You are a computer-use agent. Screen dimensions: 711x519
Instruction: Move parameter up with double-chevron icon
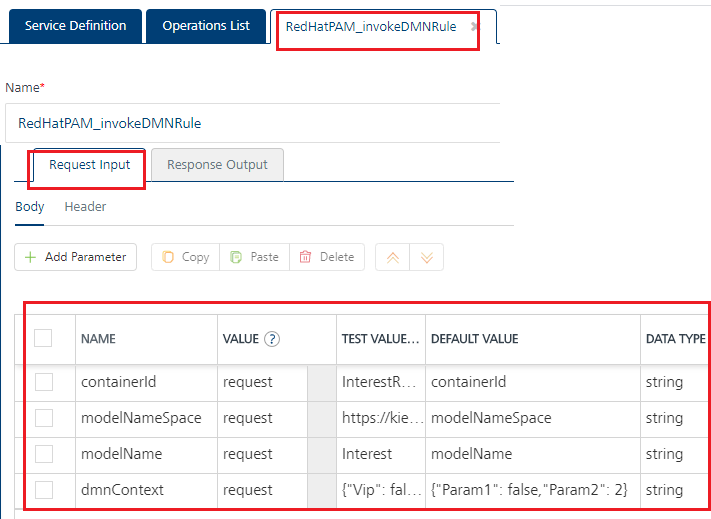(393, 257)
